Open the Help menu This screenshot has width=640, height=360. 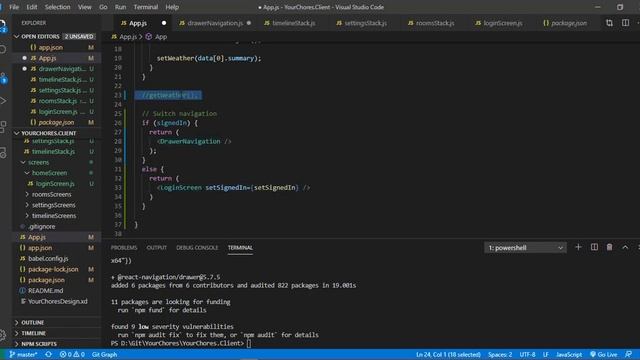point(172,7)
